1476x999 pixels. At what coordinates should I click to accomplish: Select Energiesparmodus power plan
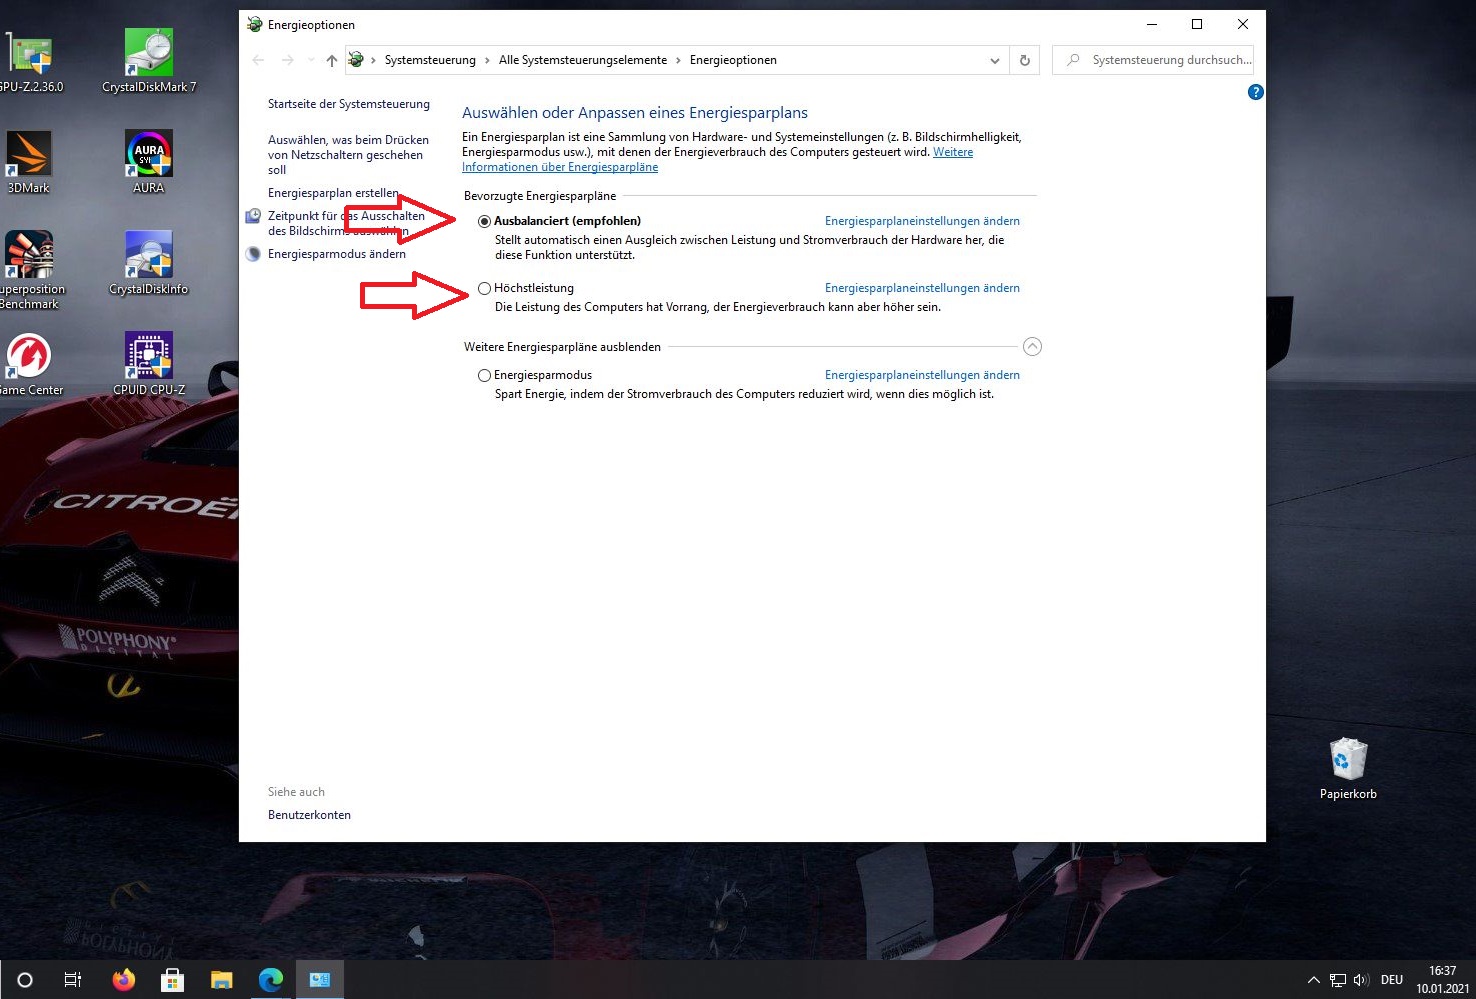(x=484, y=375)
